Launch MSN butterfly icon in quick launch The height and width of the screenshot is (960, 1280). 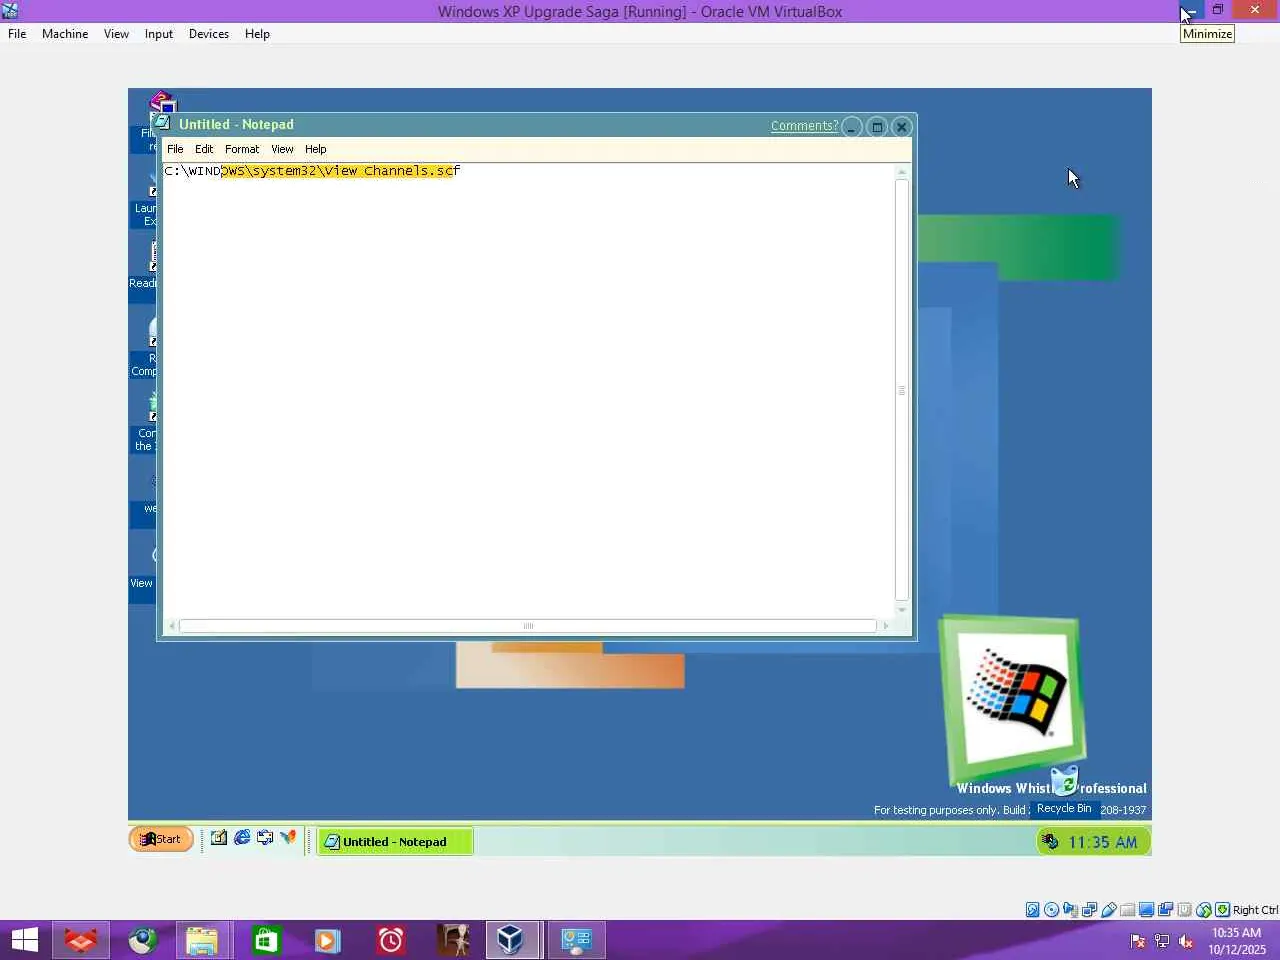coord(288,838)
